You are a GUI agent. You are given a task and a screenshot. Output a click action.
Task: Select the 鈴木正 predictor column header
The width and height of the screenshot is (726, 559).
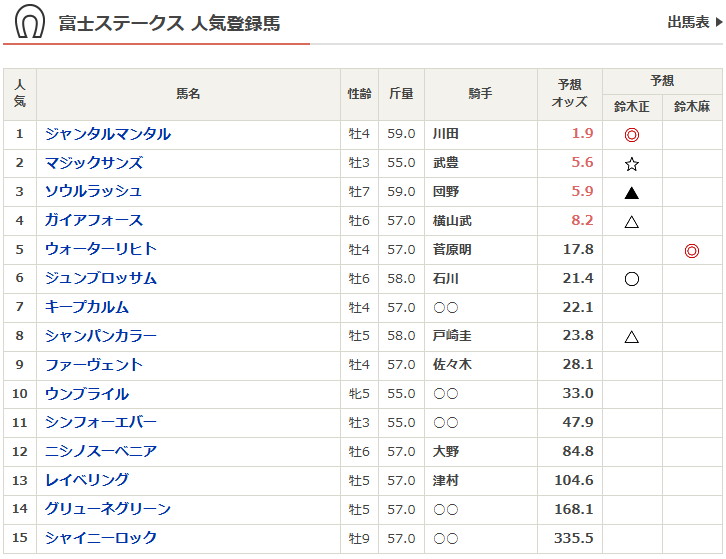(631, 107)
